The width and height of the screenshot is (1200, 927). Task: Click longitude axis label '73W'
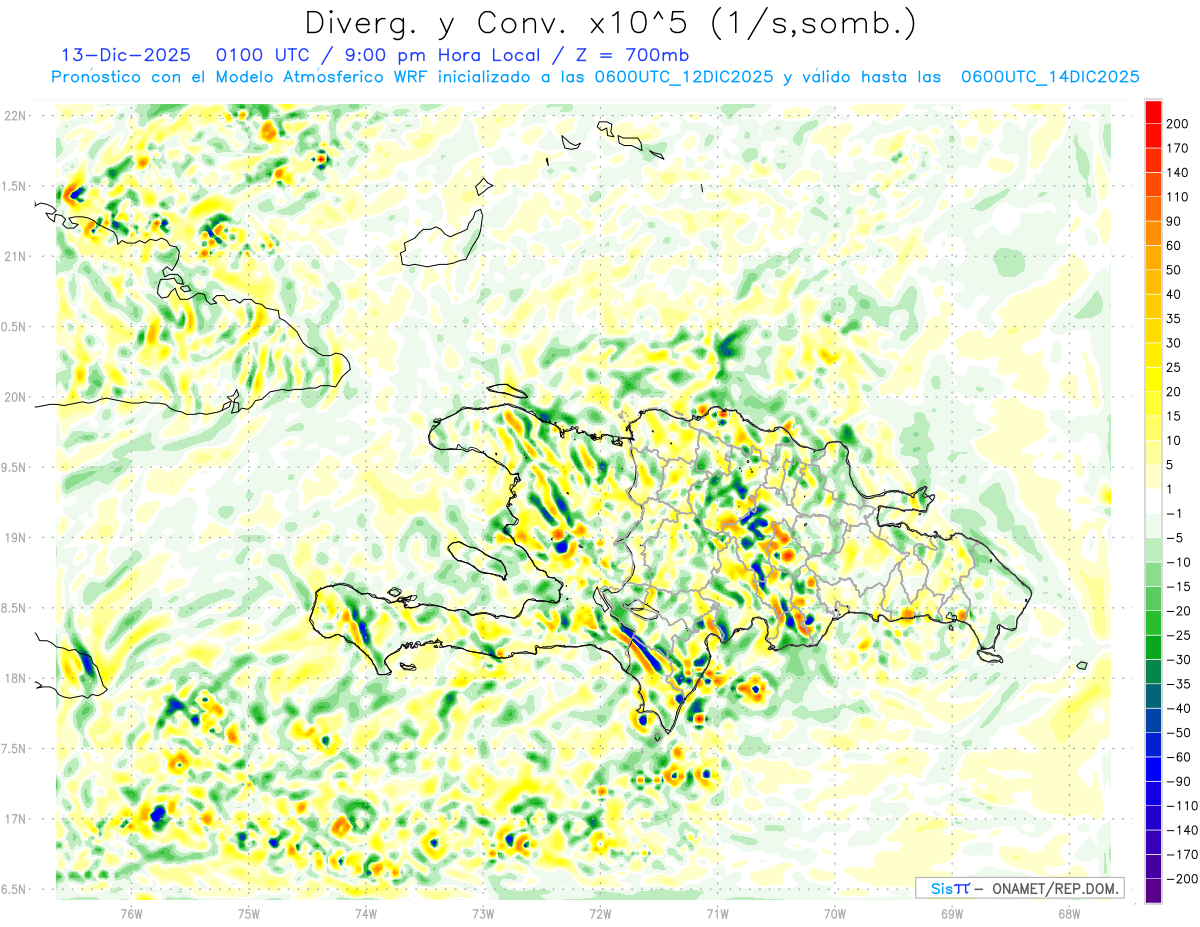pyautogui.click(x=483, y=913)
